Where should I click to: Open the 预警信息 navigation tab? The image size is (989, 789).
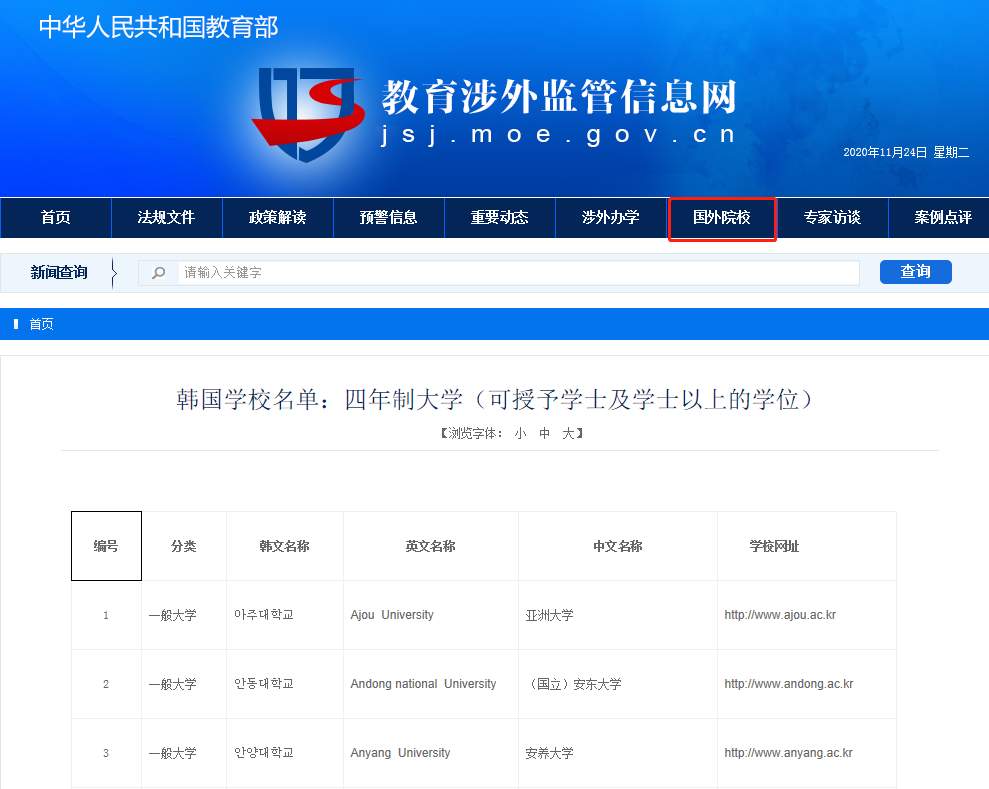(389, 218)
